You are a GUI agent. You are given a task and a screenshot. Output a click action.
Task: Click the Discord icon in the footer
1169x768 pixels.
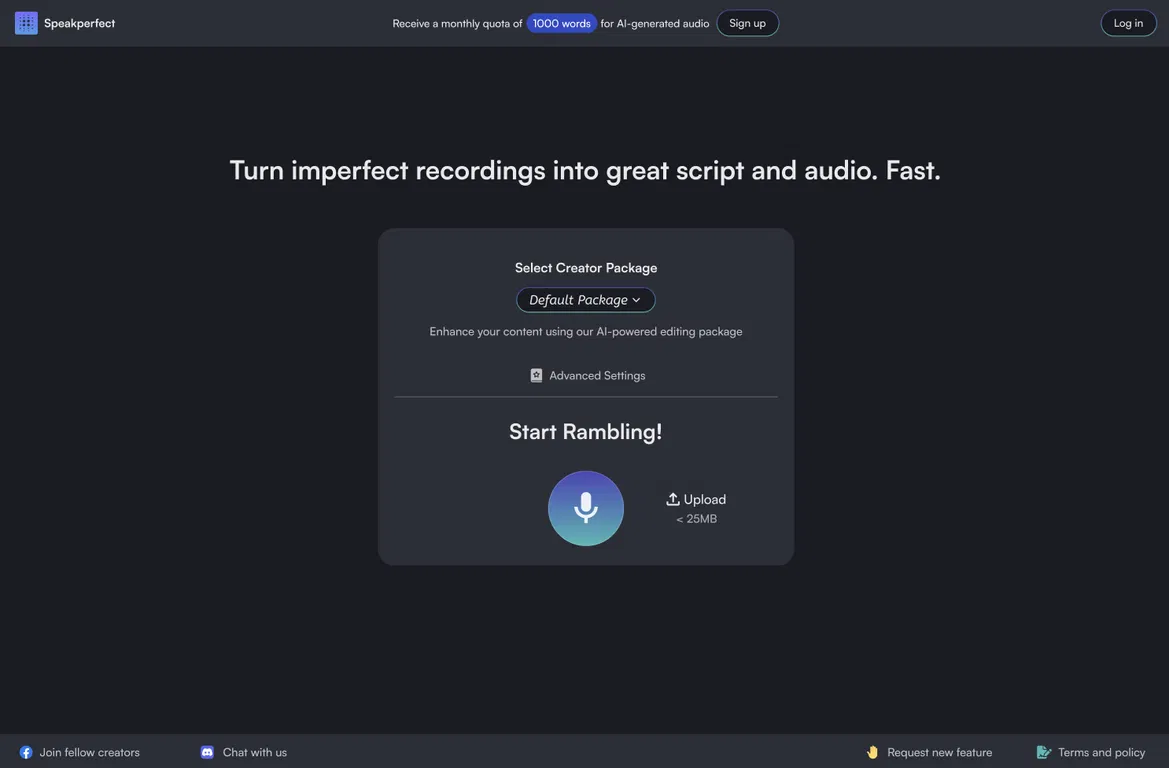click(207, 752)
